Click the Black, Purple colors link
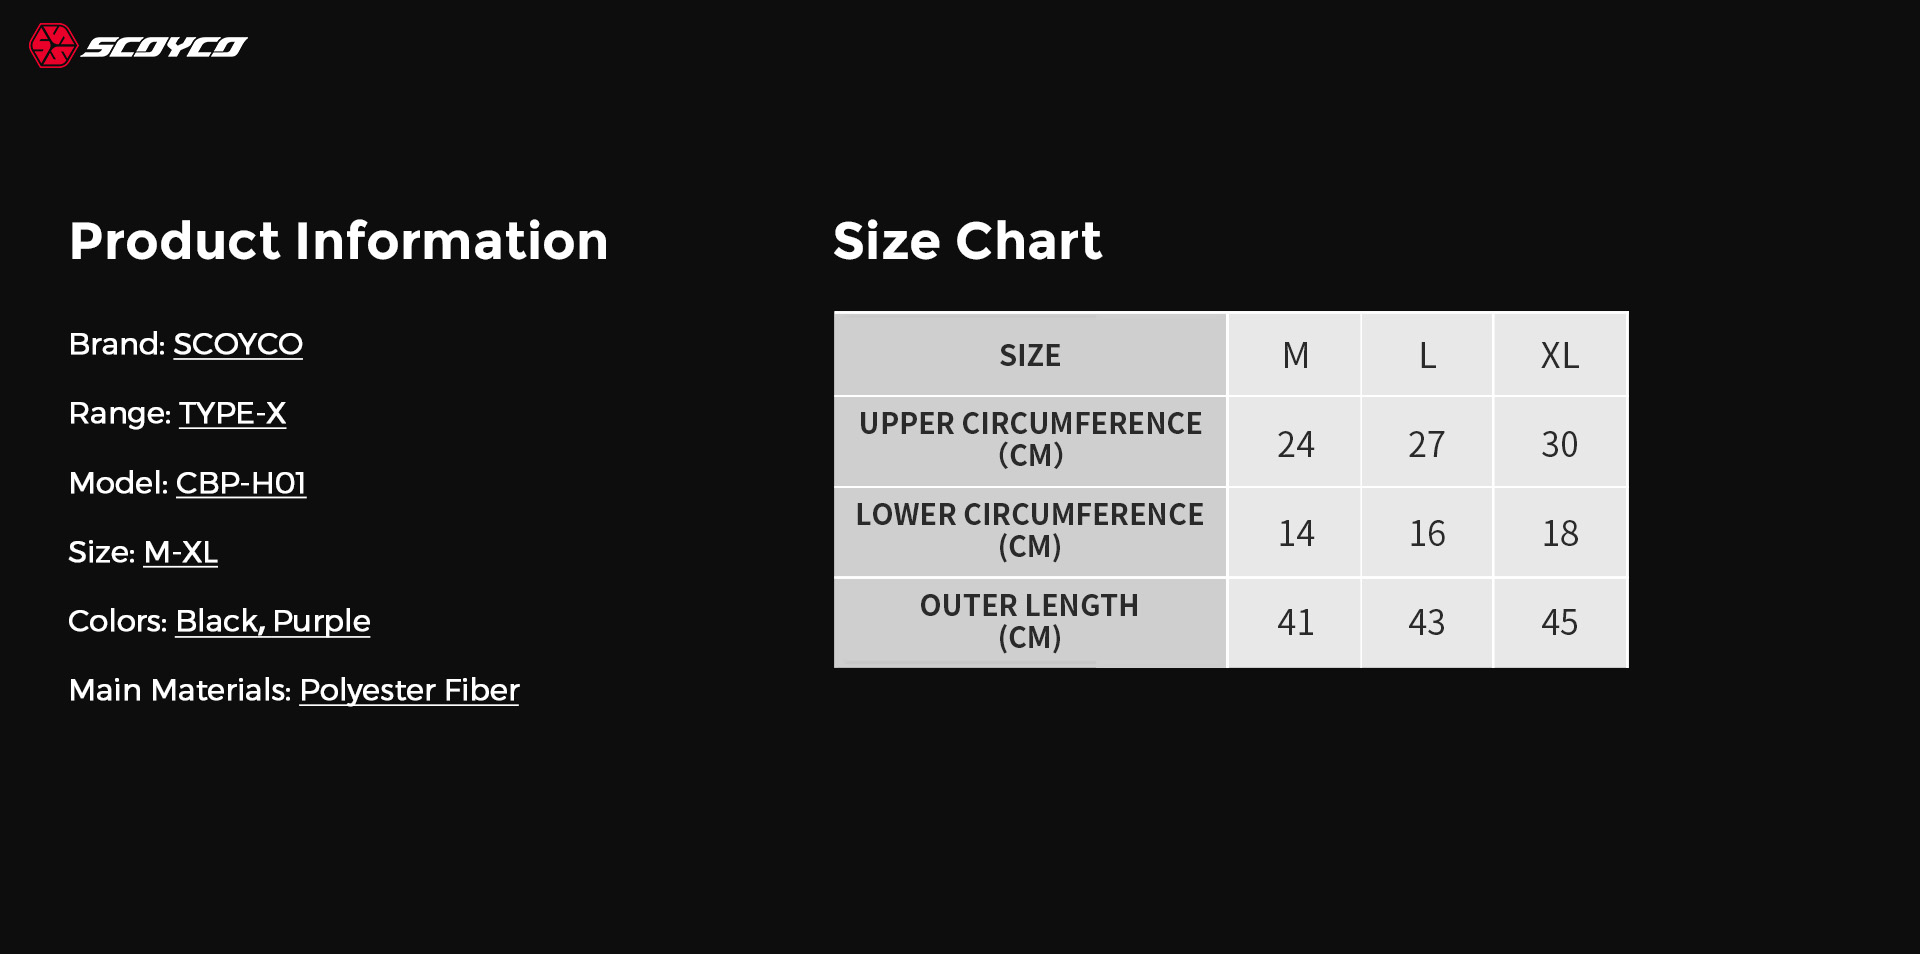1920x954 pixels. pos(273,621)
